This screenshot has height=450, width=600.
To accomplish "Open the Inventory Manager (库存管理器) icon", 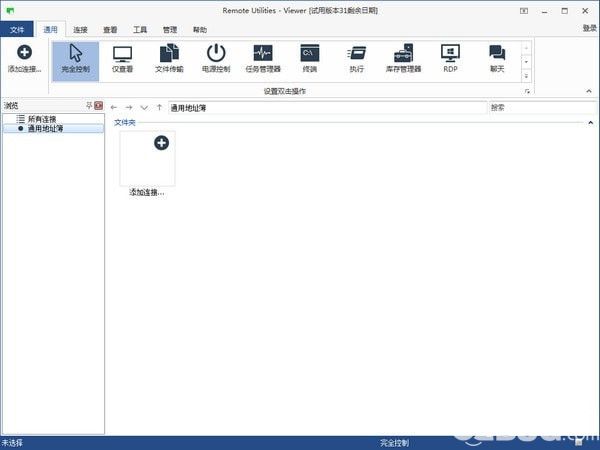I will (403, 59).
